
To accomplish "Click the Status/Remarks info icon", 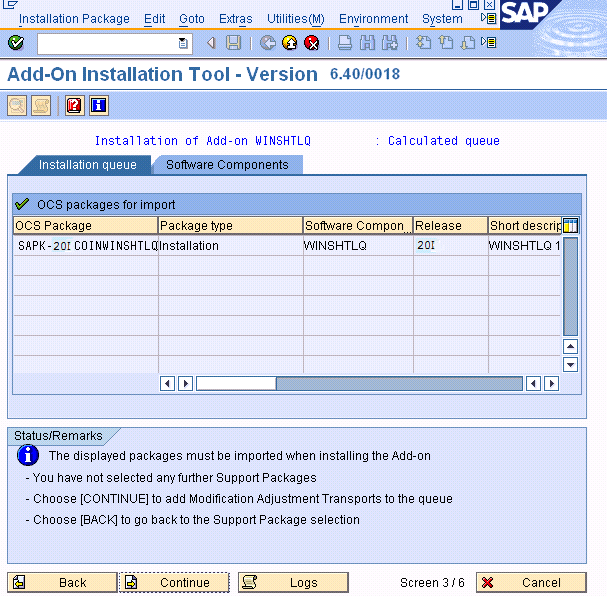I will coord(27,456).
